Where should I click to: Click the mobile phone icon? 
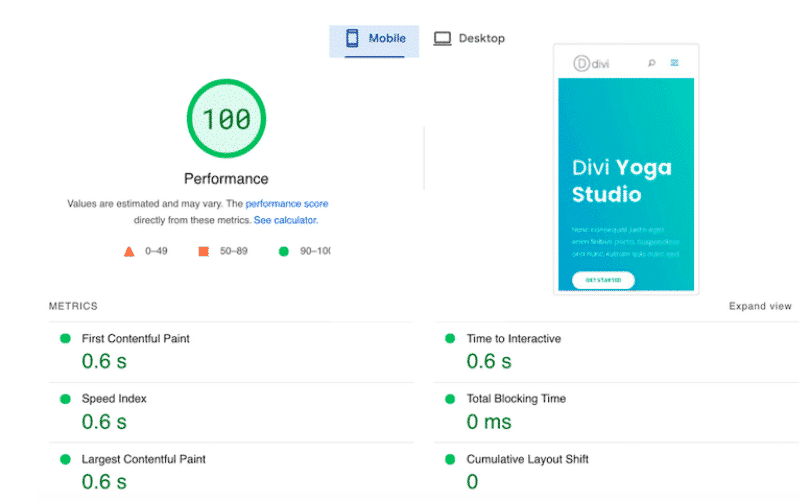click(352, 38)
